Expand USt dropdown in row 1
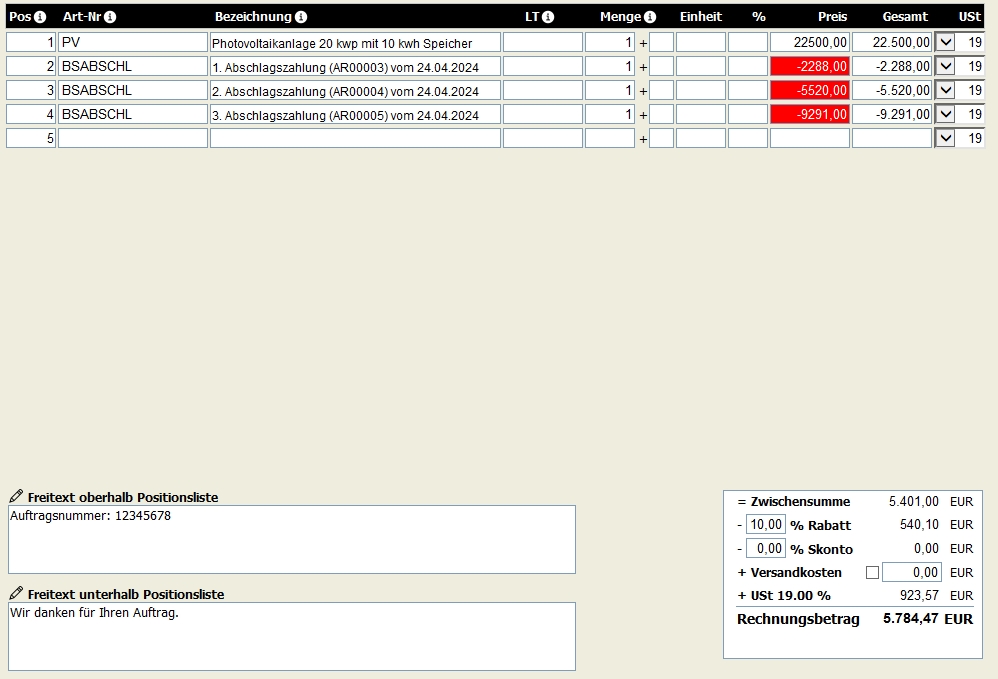Viewport: 998px width, 679px height. click(945, 43)
